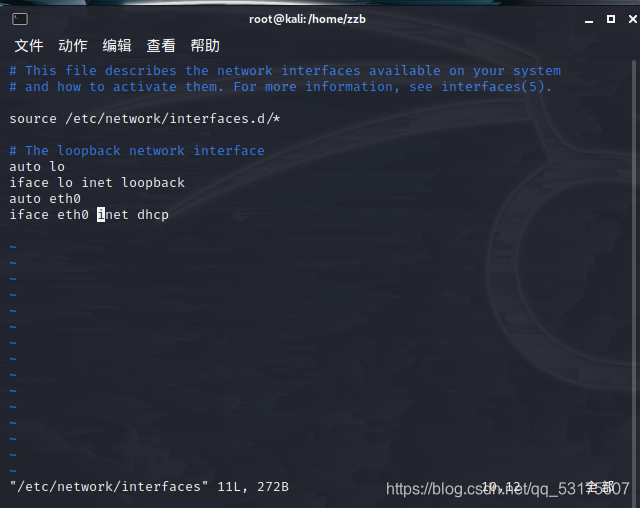Image resolution: width=640 pixels, height=508 pixels.
Task: Click the highlighted cursor character in 'inet'
Action: 101,215
